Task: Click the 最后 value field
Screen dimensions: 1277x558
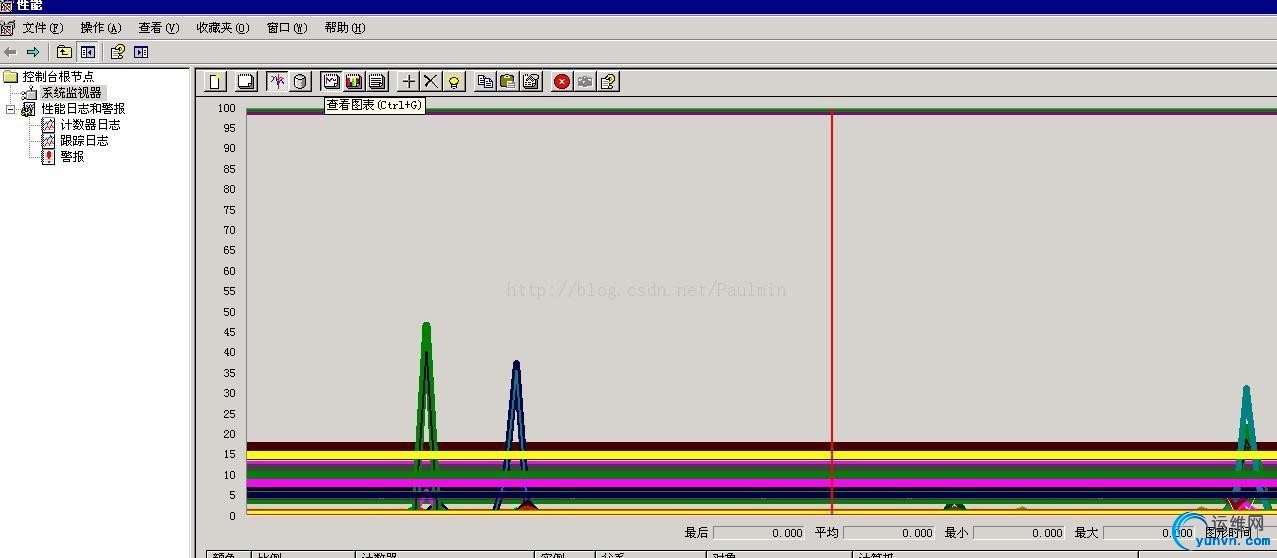Action: pos(759,533)
